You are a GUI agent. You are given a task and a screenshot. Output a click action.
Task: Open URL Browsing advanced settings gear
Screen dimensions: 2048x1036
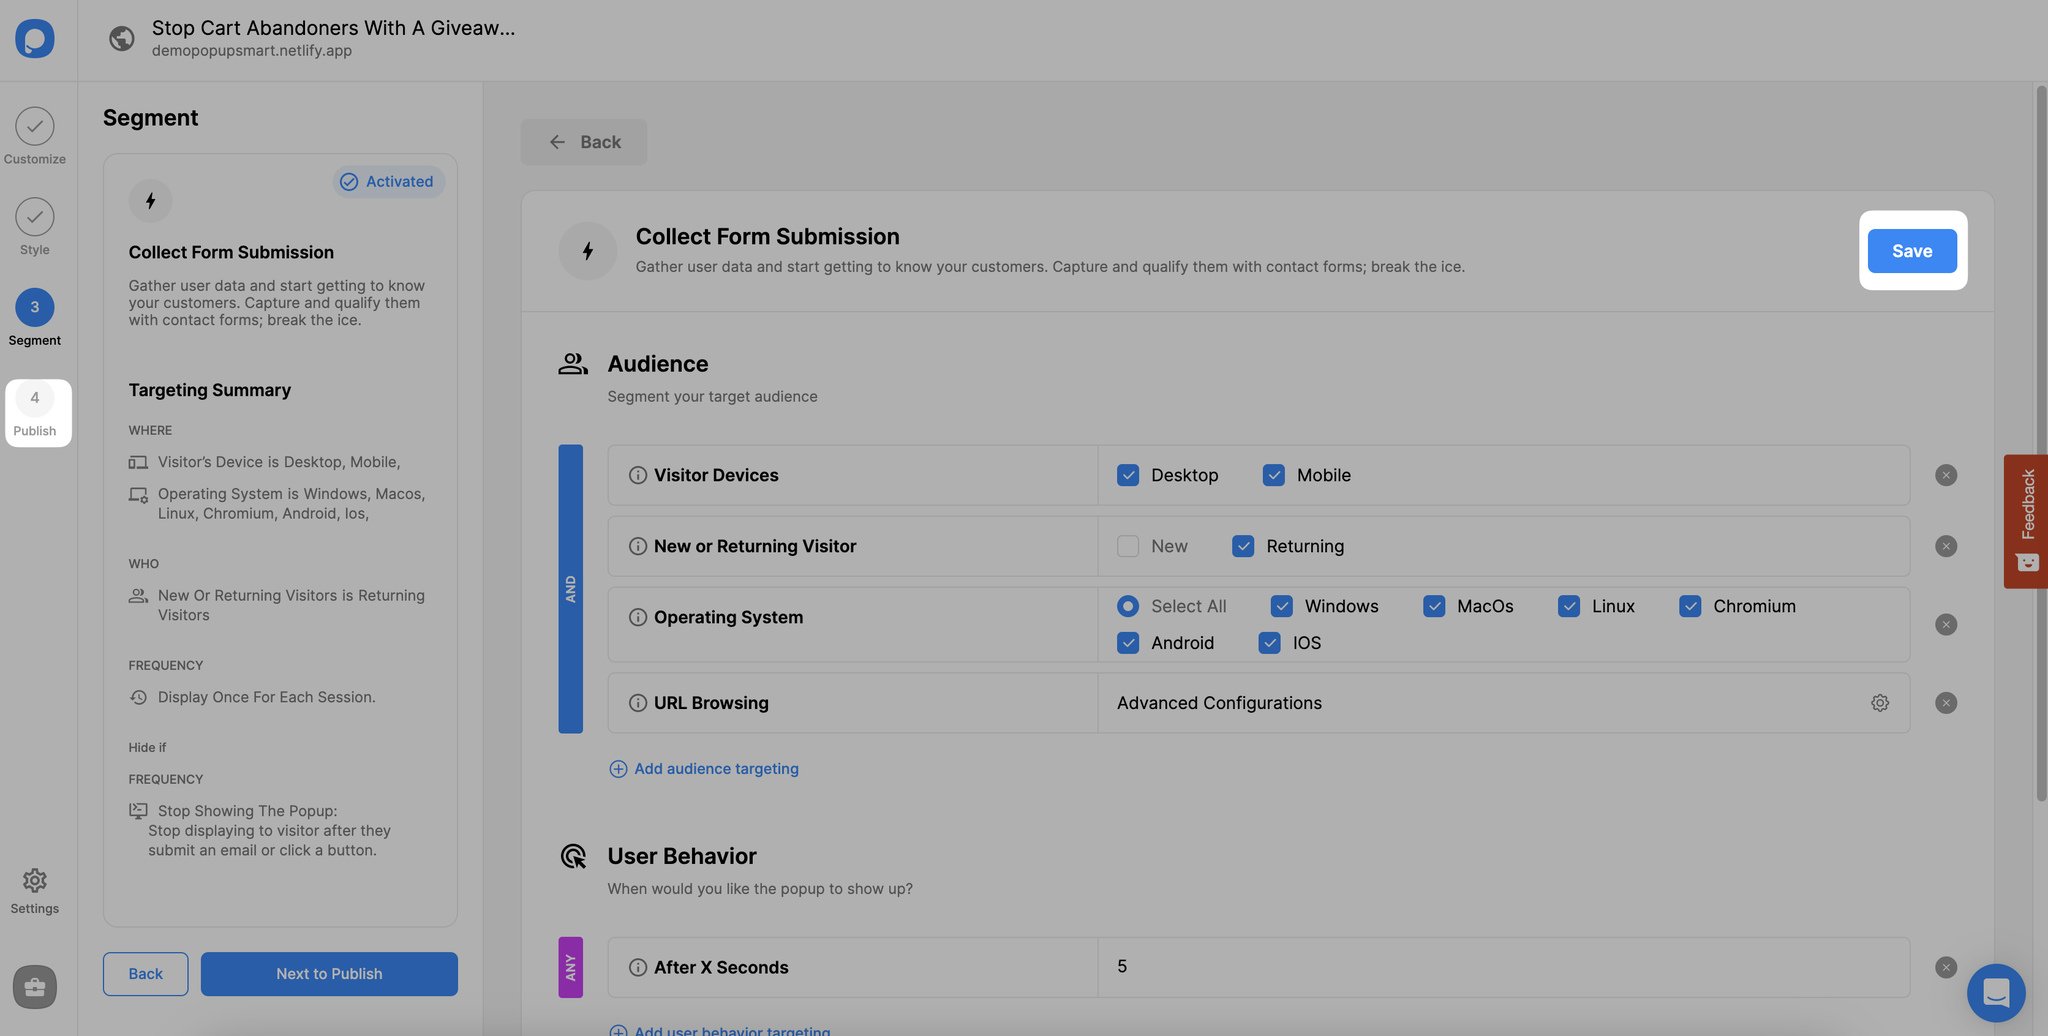pyautogui.click(x=1880, y=703)
